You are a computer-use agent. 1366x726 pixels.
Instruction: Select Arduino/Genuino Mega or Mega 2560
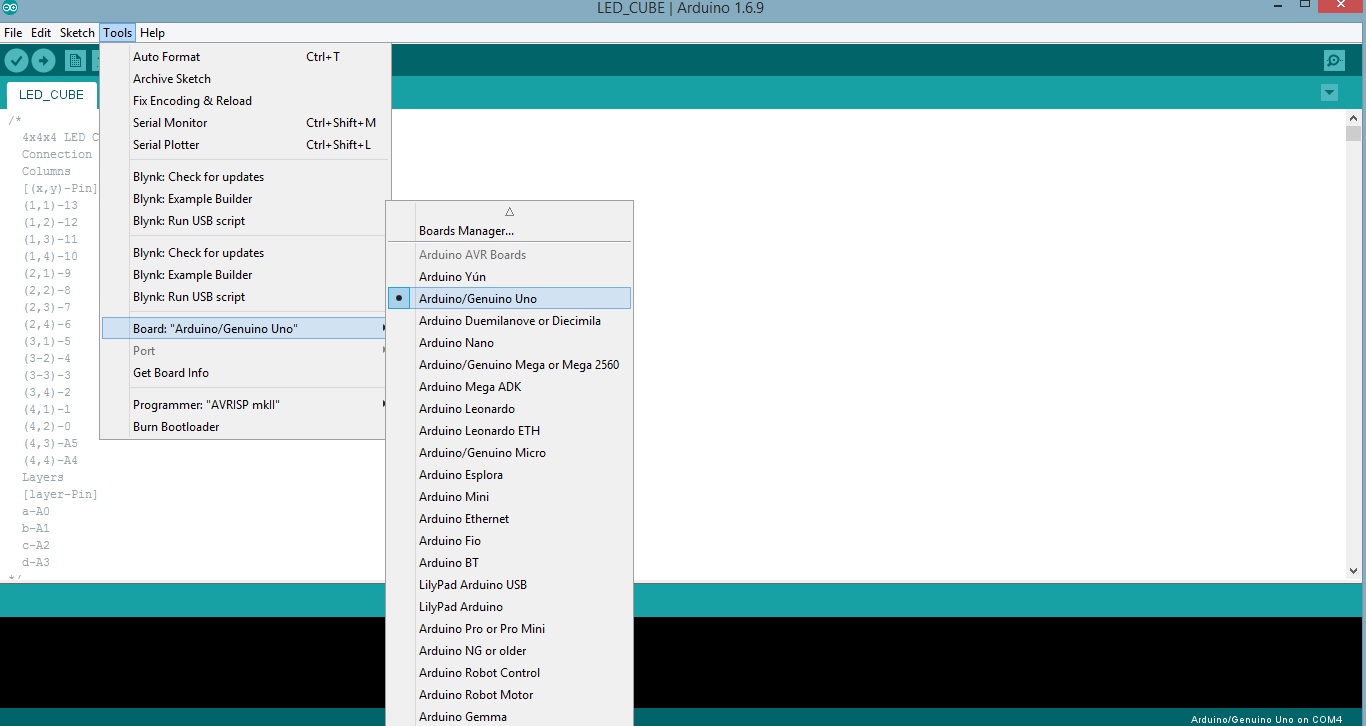[510, 365]
